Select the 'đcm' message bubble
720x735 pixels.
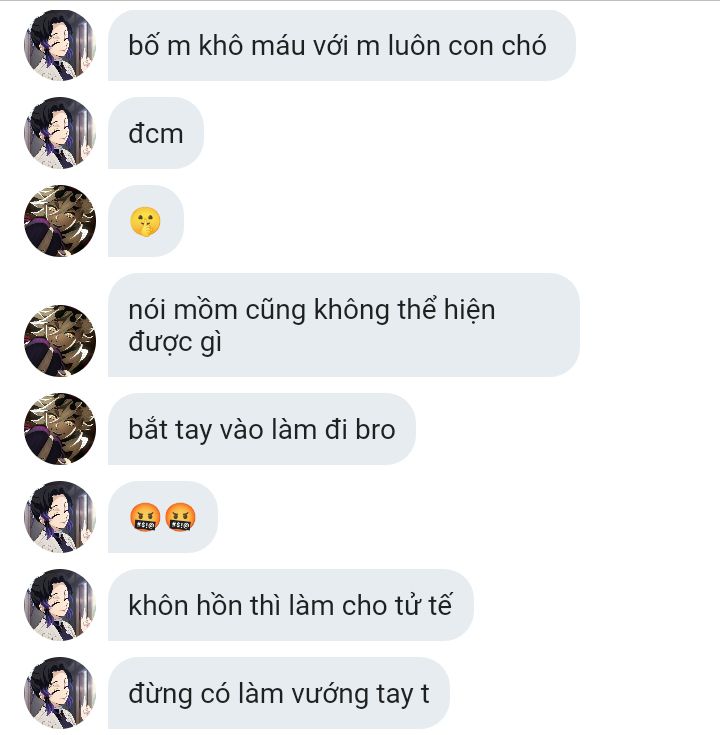156,133
